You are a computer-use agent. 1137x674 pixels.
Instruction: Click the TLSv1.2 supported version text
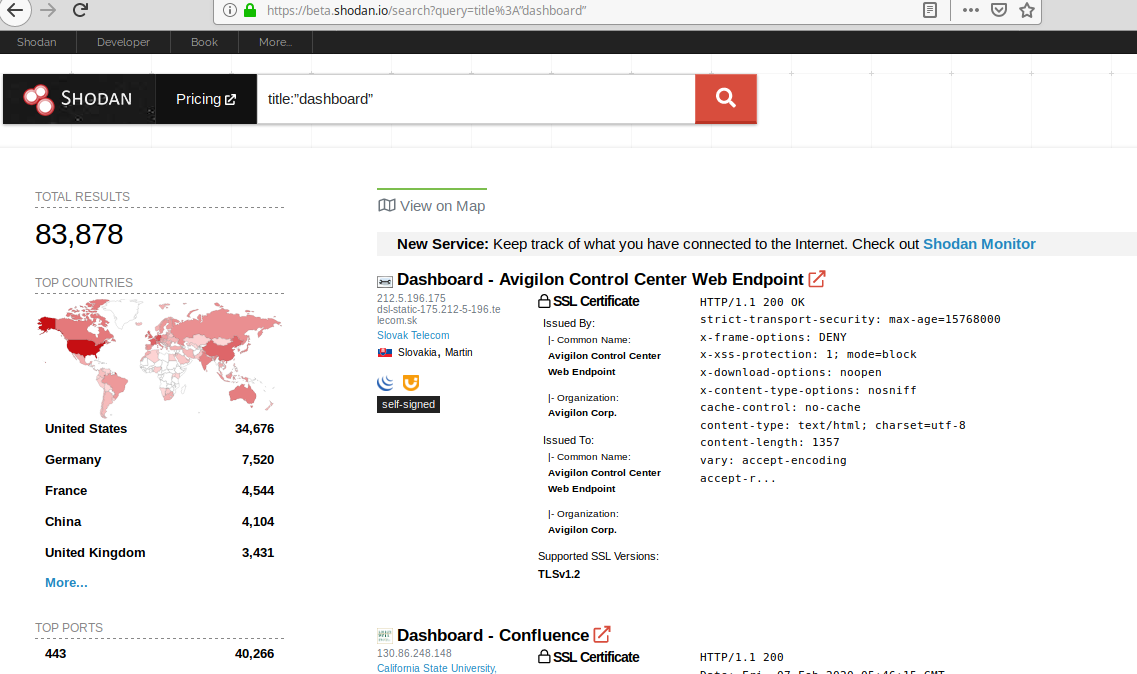pyautogui.click(x=559, y=574)
